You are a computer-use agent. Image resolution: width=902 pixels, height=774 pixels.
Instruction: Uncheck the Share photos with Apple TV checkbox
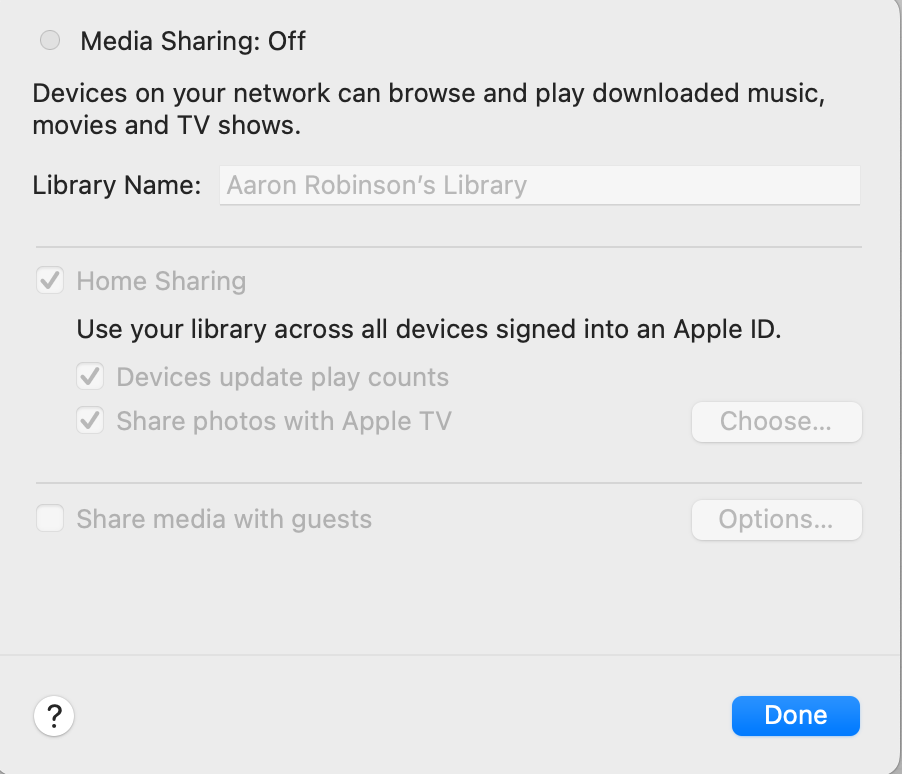[90, 421]
